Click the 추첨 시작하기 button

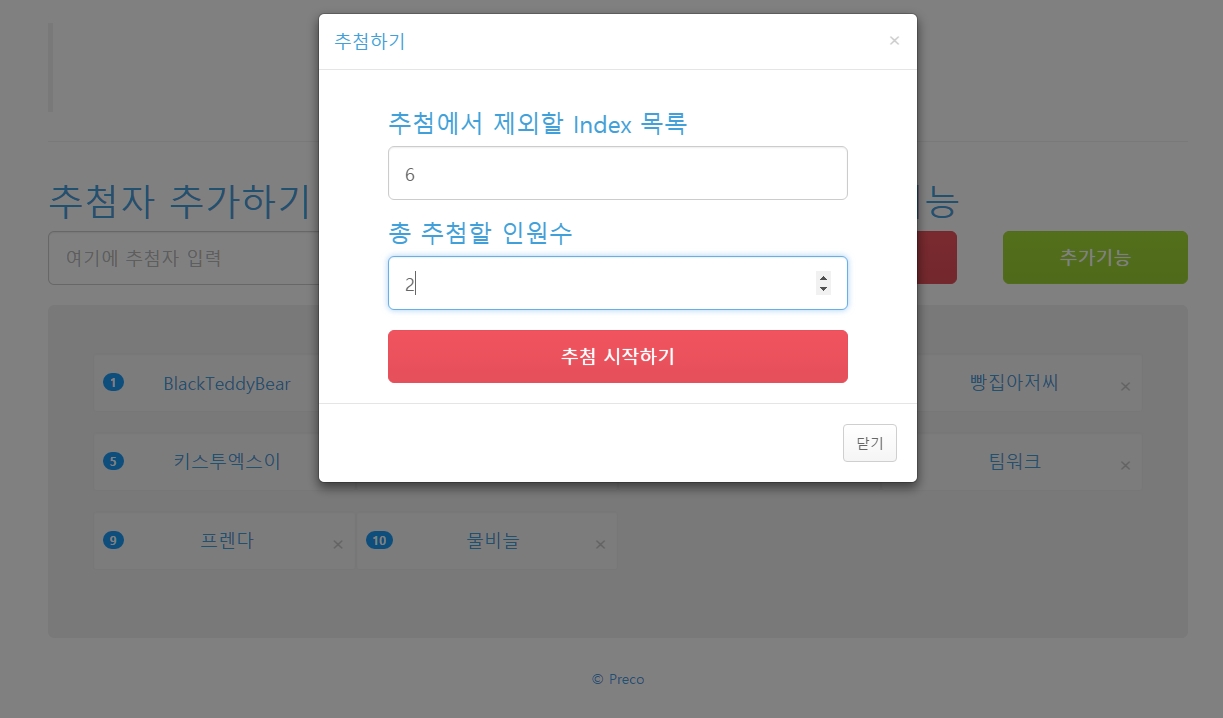tap(618, 356)
